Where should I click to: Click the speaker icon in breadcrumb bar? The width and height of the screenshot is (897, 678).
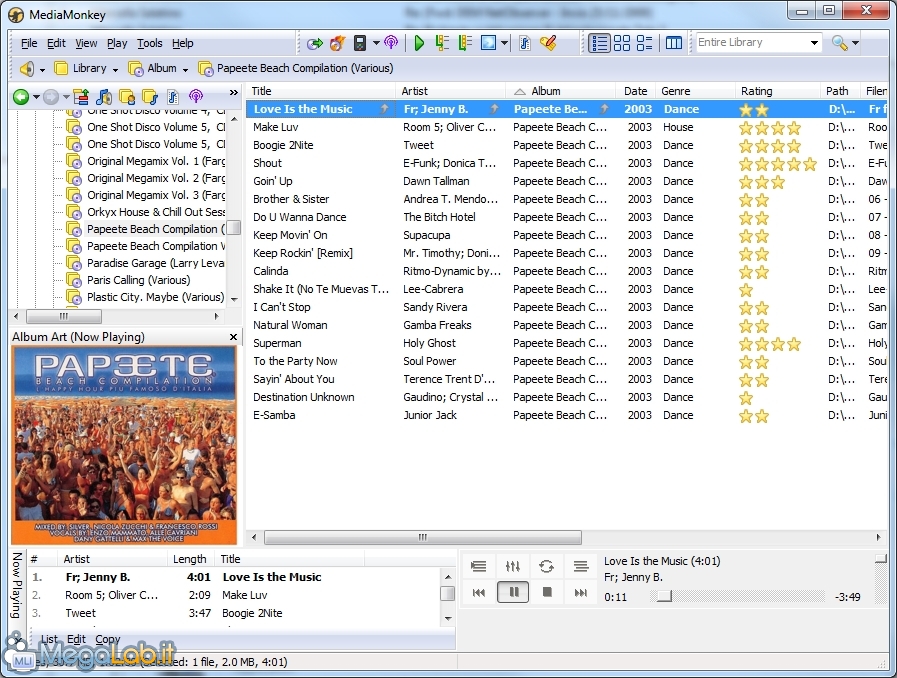click(x=27, y=69)
